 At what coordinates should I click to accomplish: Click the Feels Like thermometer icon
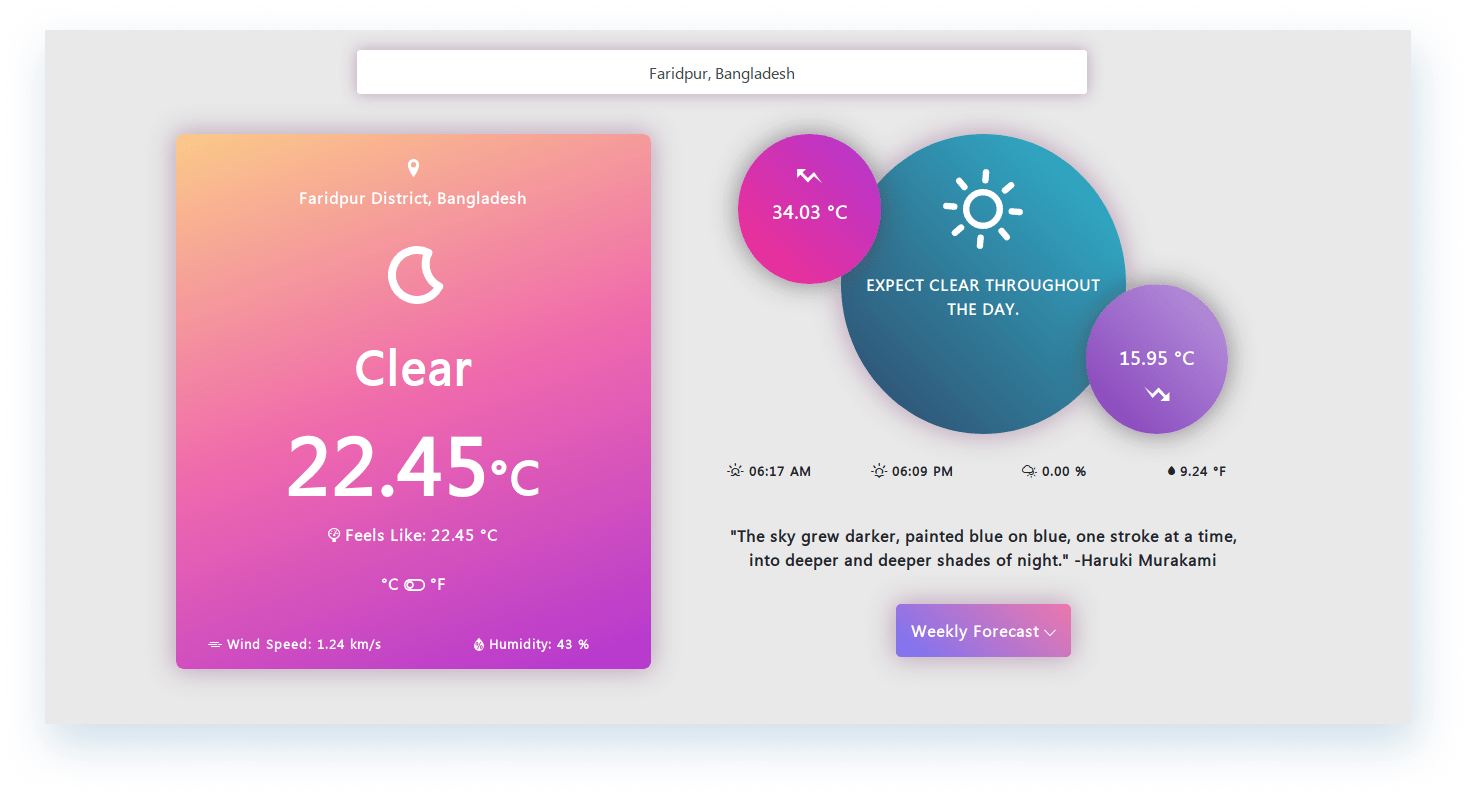point(334,535)
